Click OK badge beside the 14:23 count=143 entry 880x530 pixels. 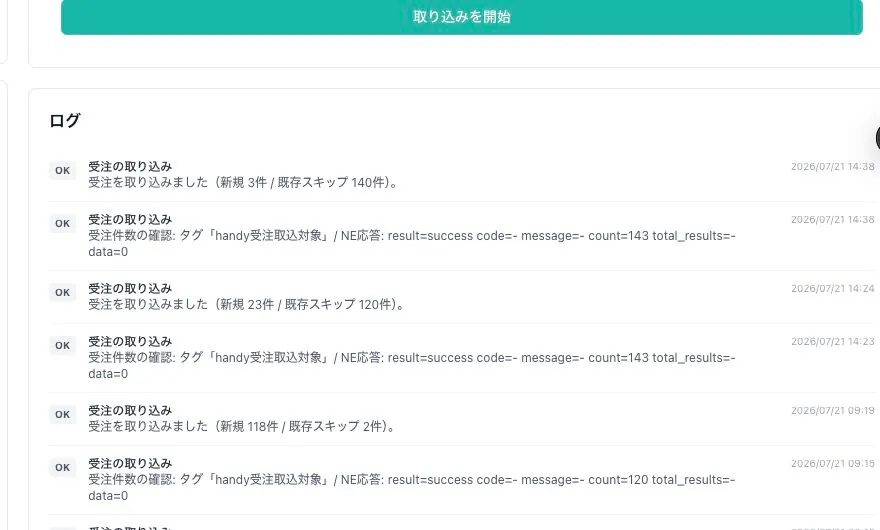click(62, 346)
